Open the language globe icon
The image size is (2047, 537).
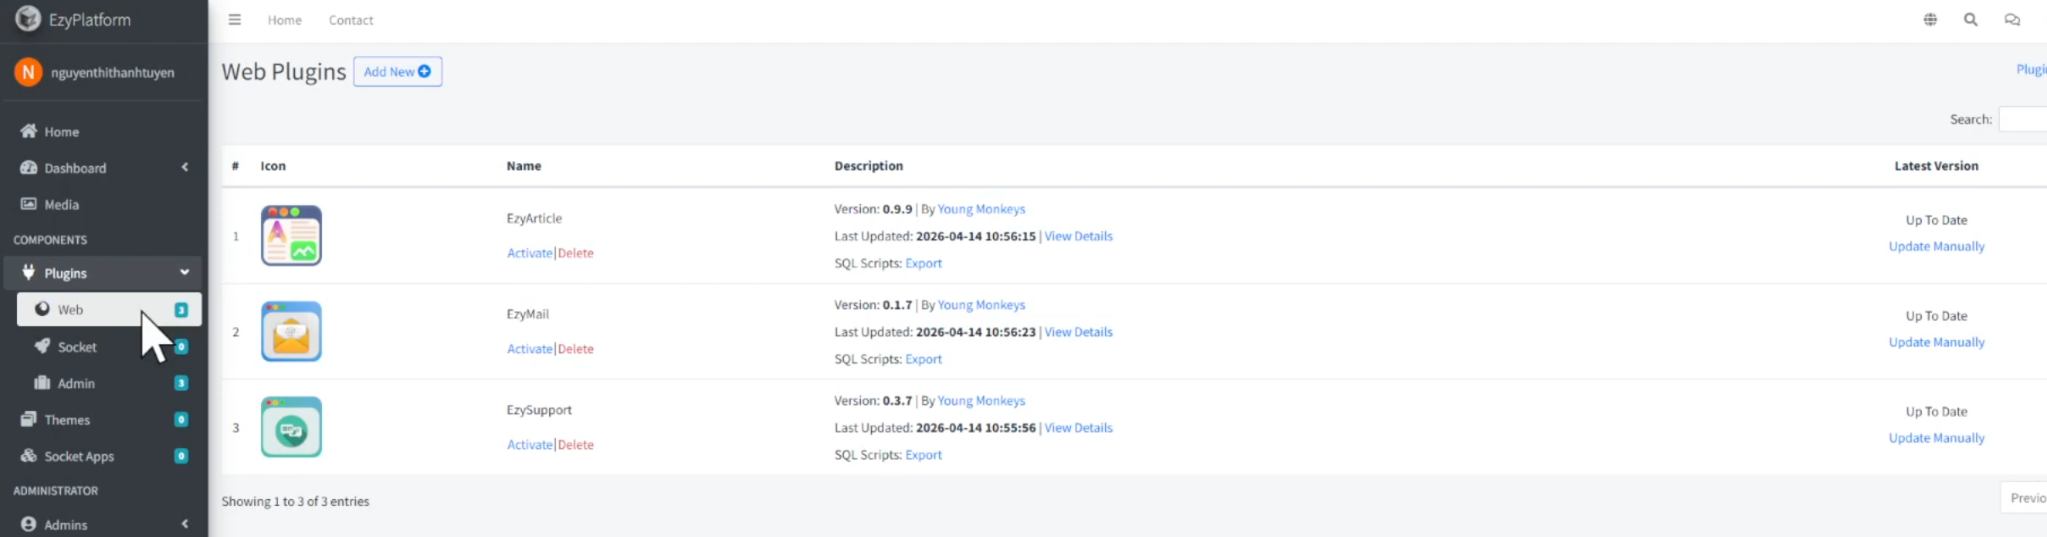(x=1930, y=20)
